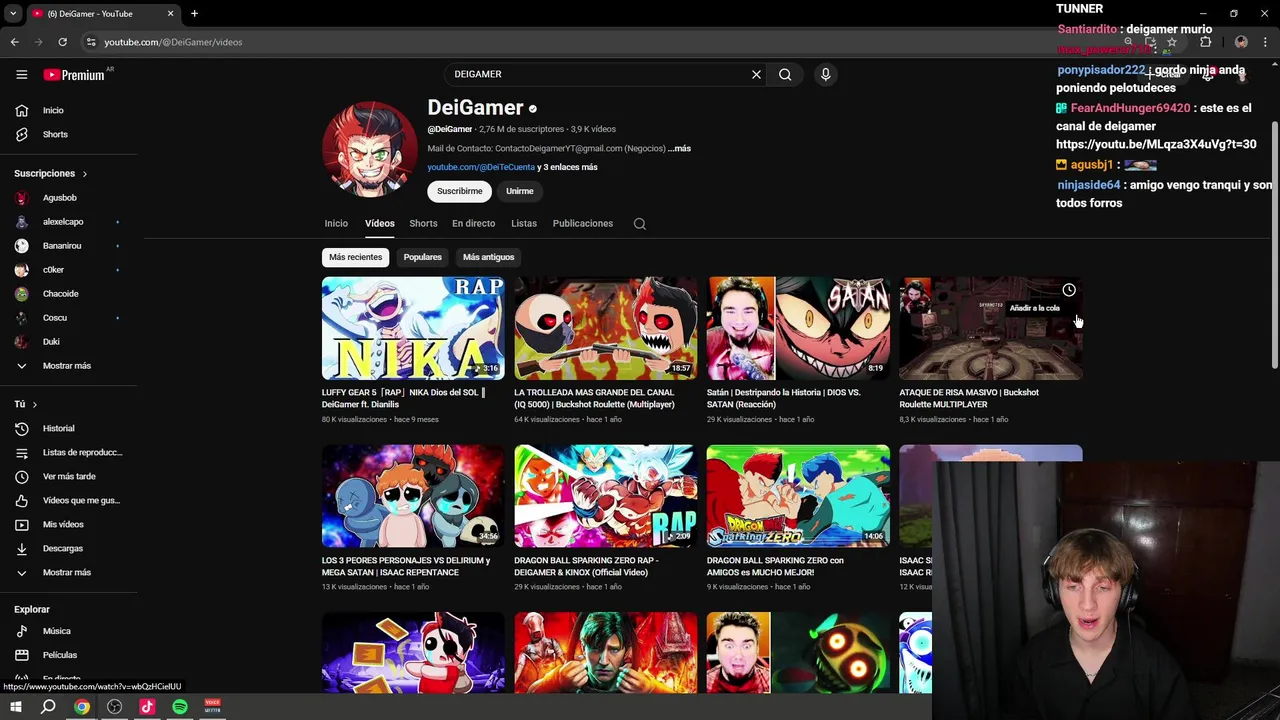Switch to the channel Inicio tab

336,223
